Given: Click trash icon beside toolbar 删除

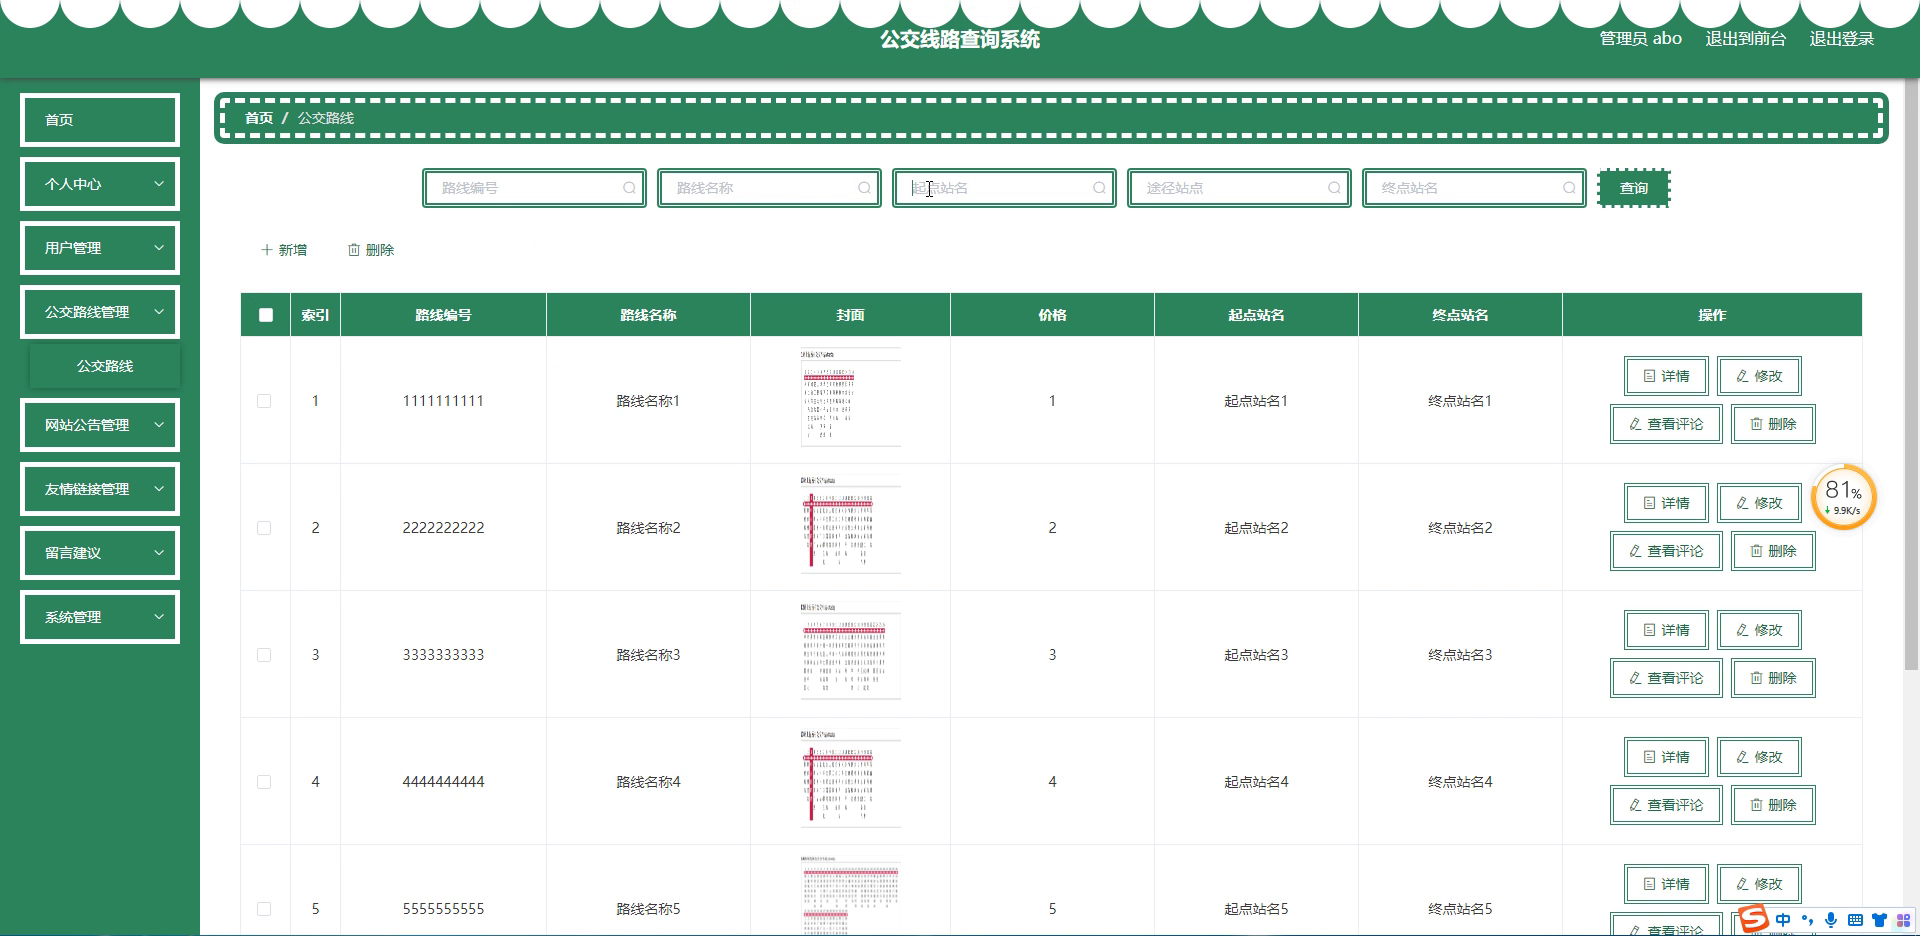Looking at the screenshot, I should pos(354,250).
